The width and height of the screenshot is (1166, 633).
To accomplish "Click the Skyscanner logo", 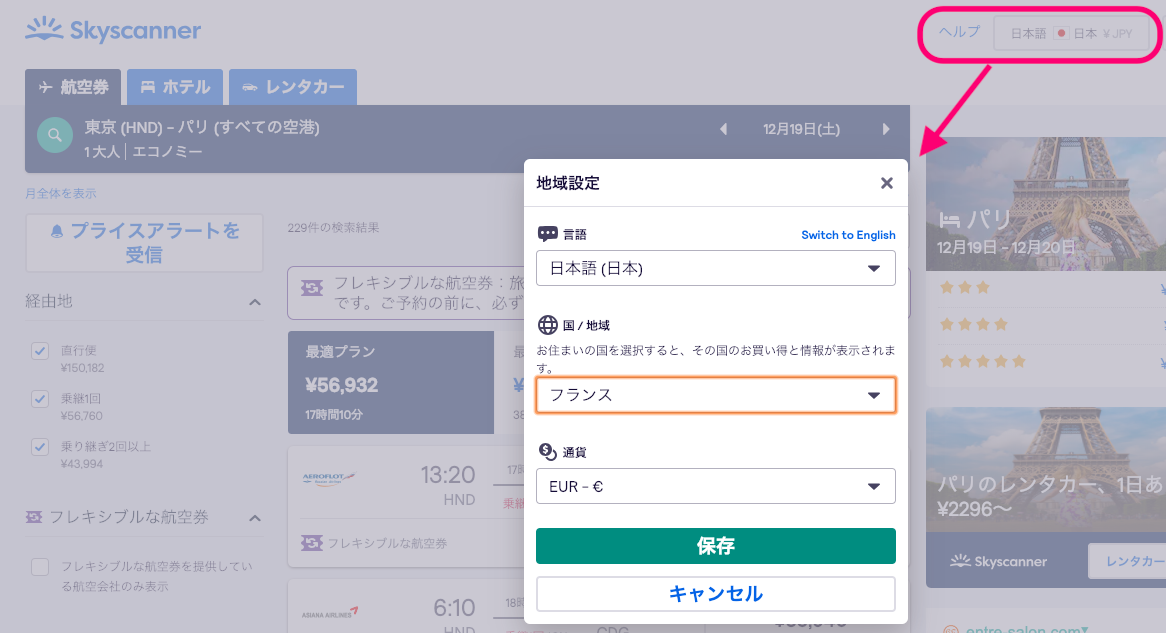I will [x=113, y=31].
